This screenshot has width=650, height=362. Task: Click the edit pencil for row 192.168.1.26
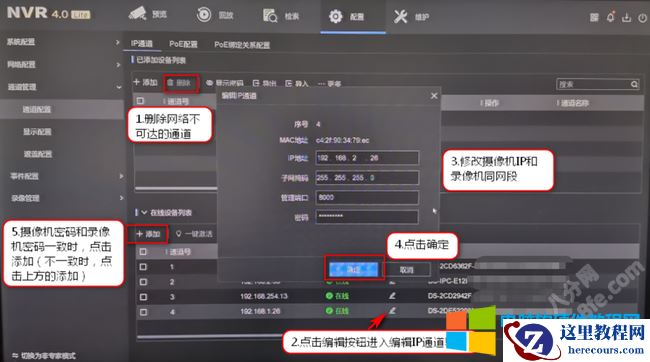pyautogui.click(x=392, y=310)
